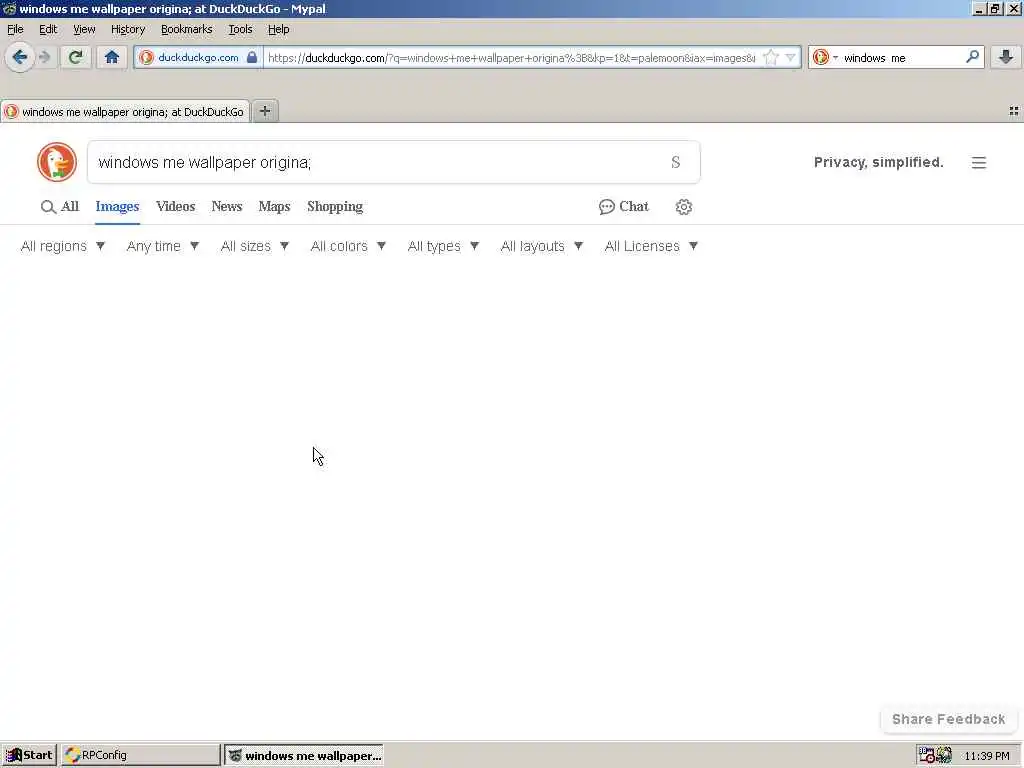Open the Downloads arrow button
The width and height of the screenshot is (1024, 768).
tap(1006, 57)
